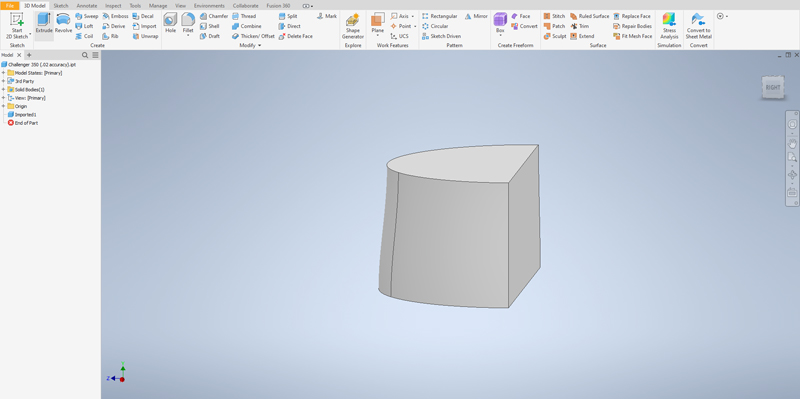Open the Axis dropdown arrow

(413, 16)
